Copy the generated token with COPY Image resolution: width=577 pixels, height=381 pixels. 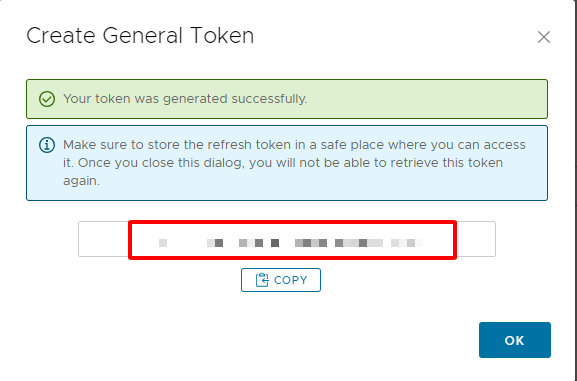(281, 280)
